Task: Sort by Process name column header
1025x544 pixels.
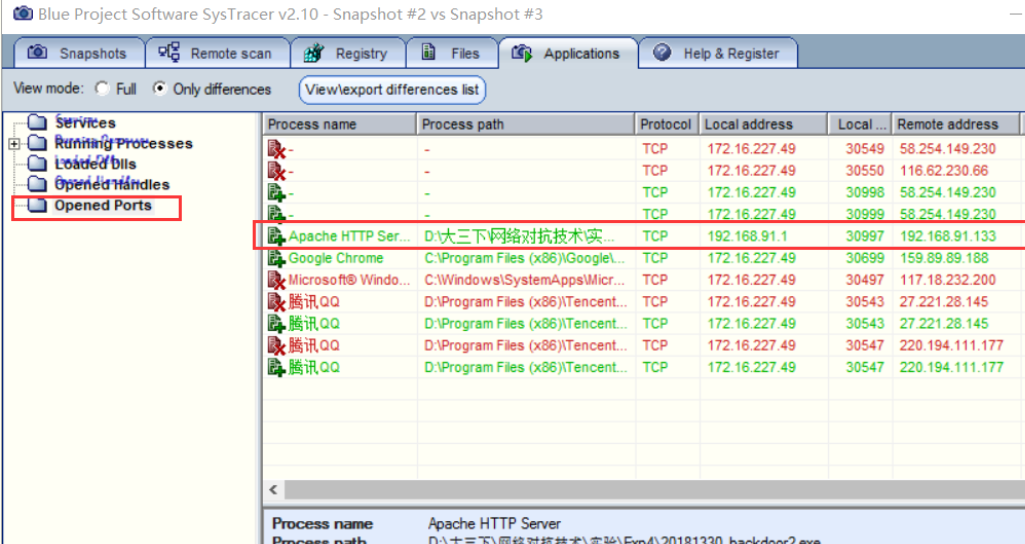Action: click(x=339, y=124)
